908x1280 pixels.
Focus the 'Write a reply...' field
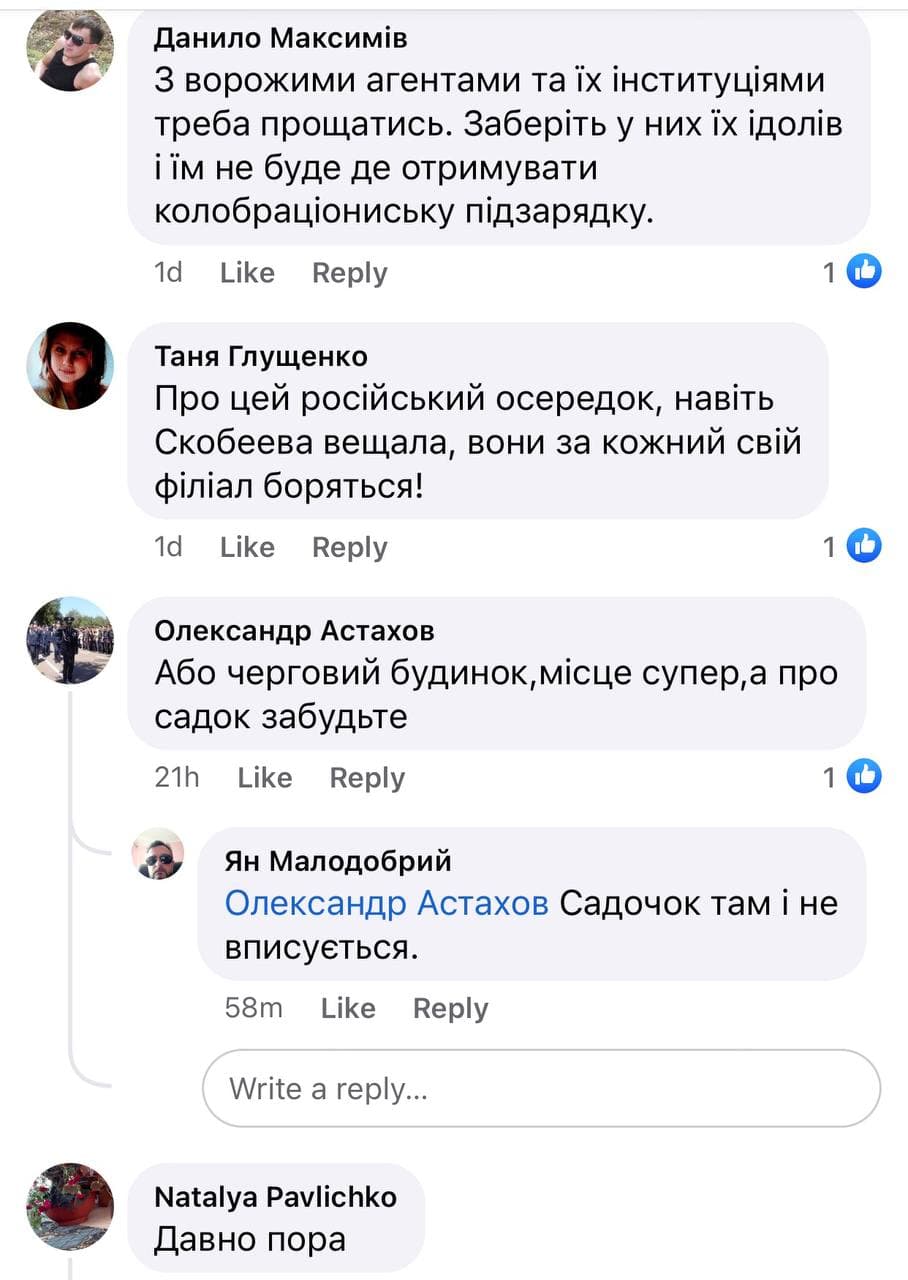point(541,1088)
